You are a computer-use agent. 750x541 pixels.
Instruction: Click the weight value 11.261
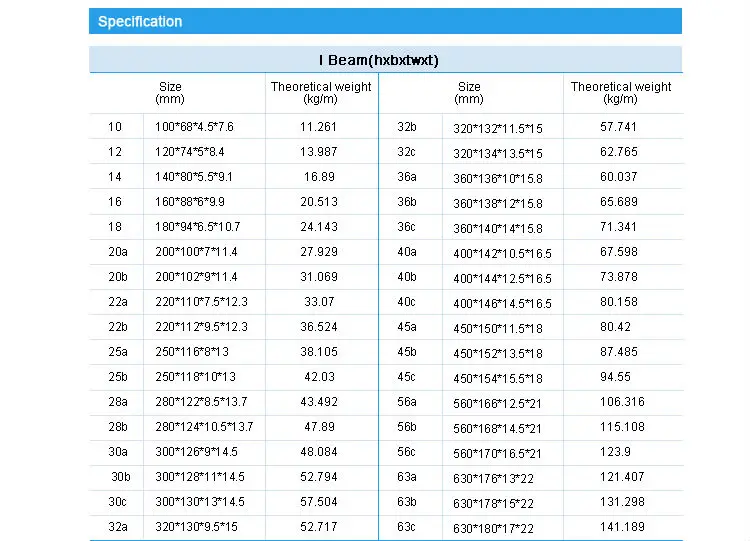pyautogui.click(x=319, y=127)
